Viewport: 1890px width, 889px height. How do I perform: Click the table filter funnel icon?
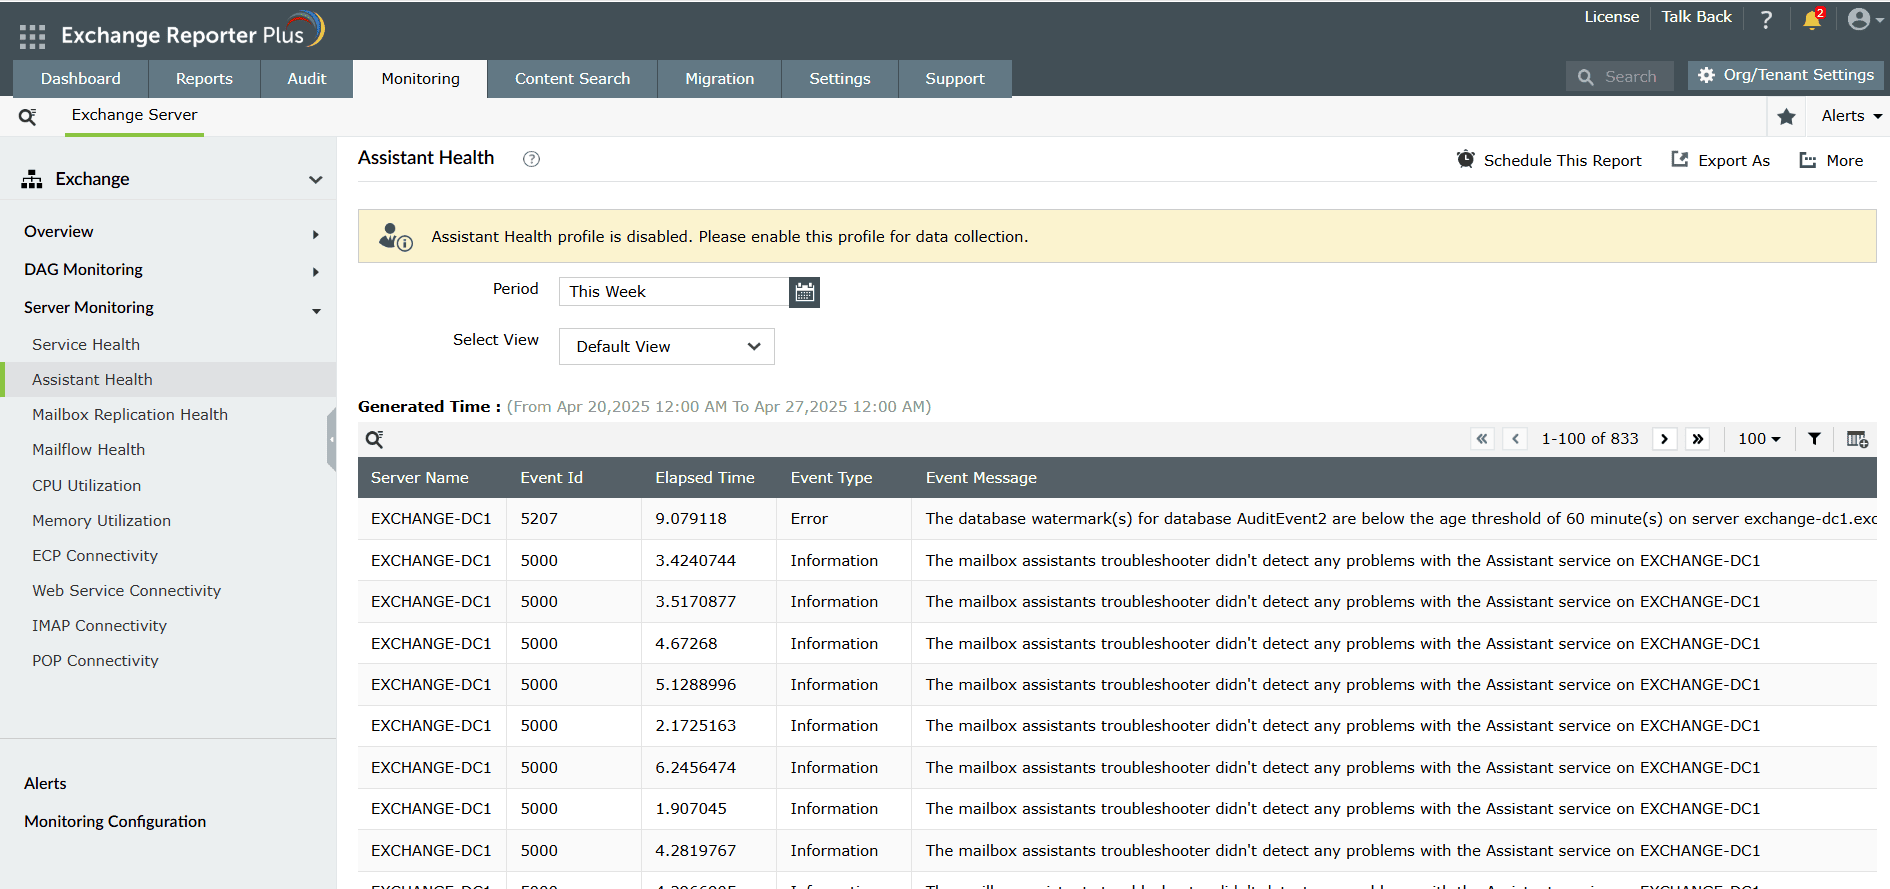1814,439
